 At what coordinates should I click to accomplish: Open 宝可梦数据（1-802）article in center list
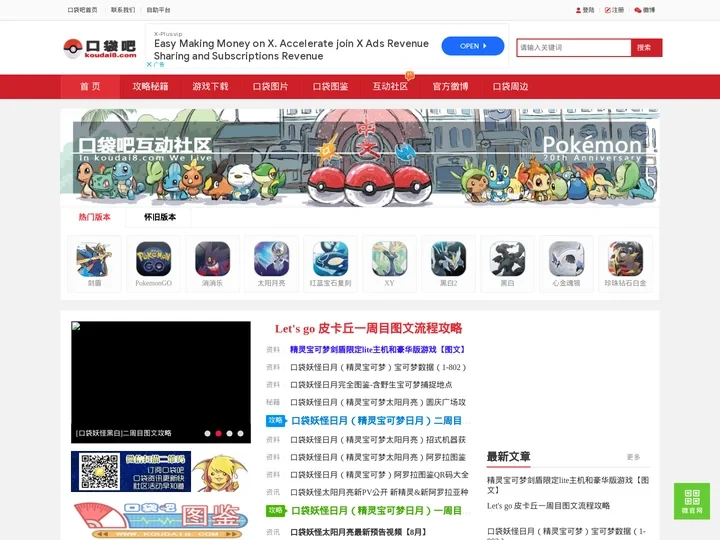tap(378, 367)
